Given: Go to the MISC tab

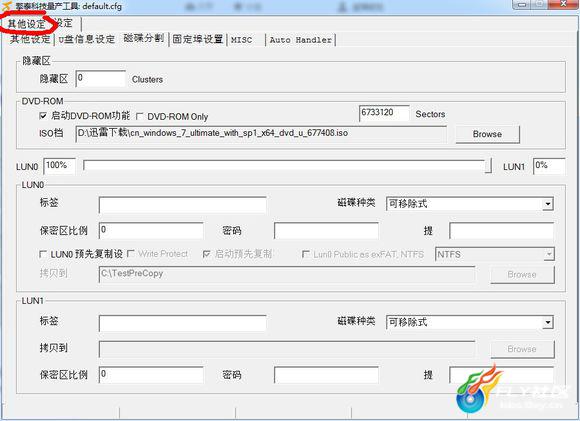Looking at the screenshot, I should [x=241, y=40].
